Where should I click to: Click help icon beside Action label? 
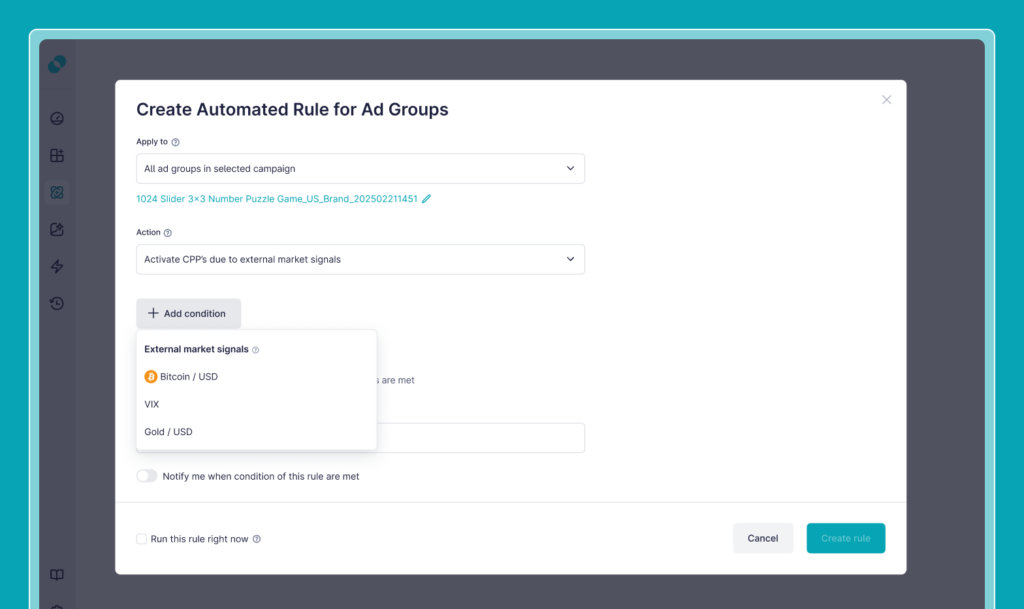click(168, 232)
